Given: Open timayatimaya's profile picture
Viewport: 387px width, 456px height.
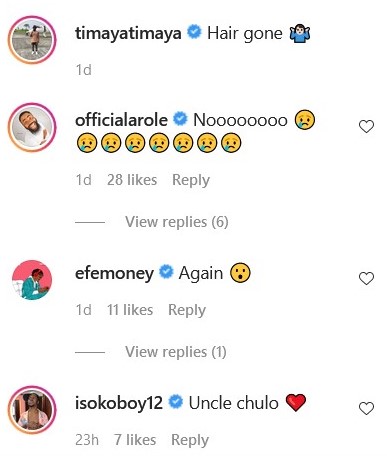Looking at the screenshot, I should point(32,40).
